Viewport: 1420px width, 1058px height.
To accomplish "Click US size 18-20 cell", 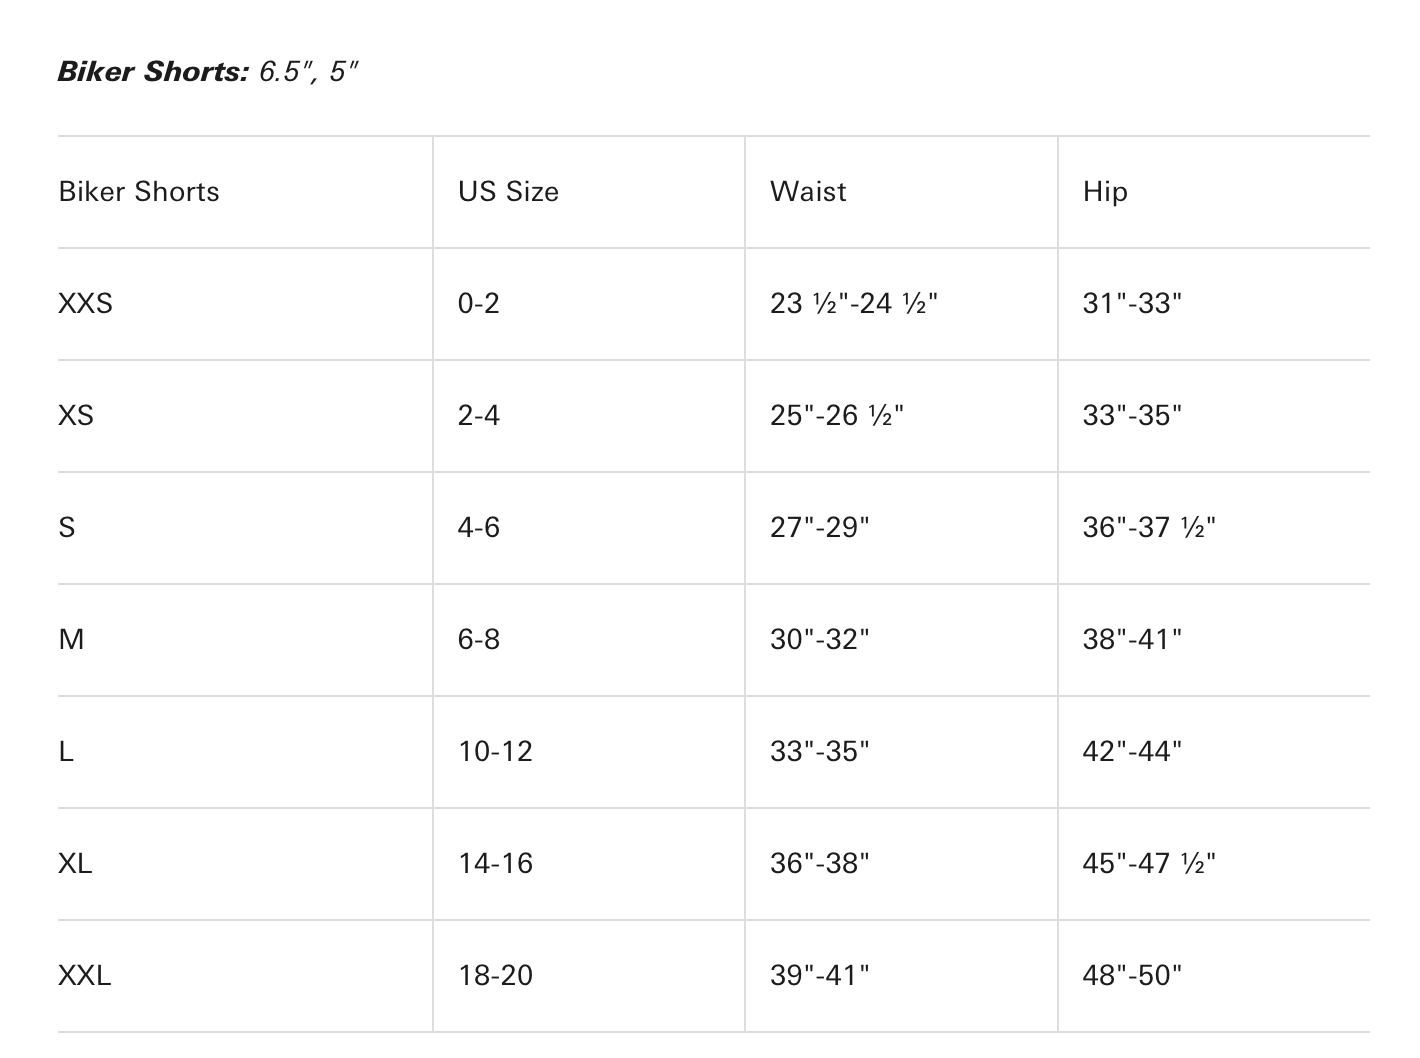I will coord(495,976).
